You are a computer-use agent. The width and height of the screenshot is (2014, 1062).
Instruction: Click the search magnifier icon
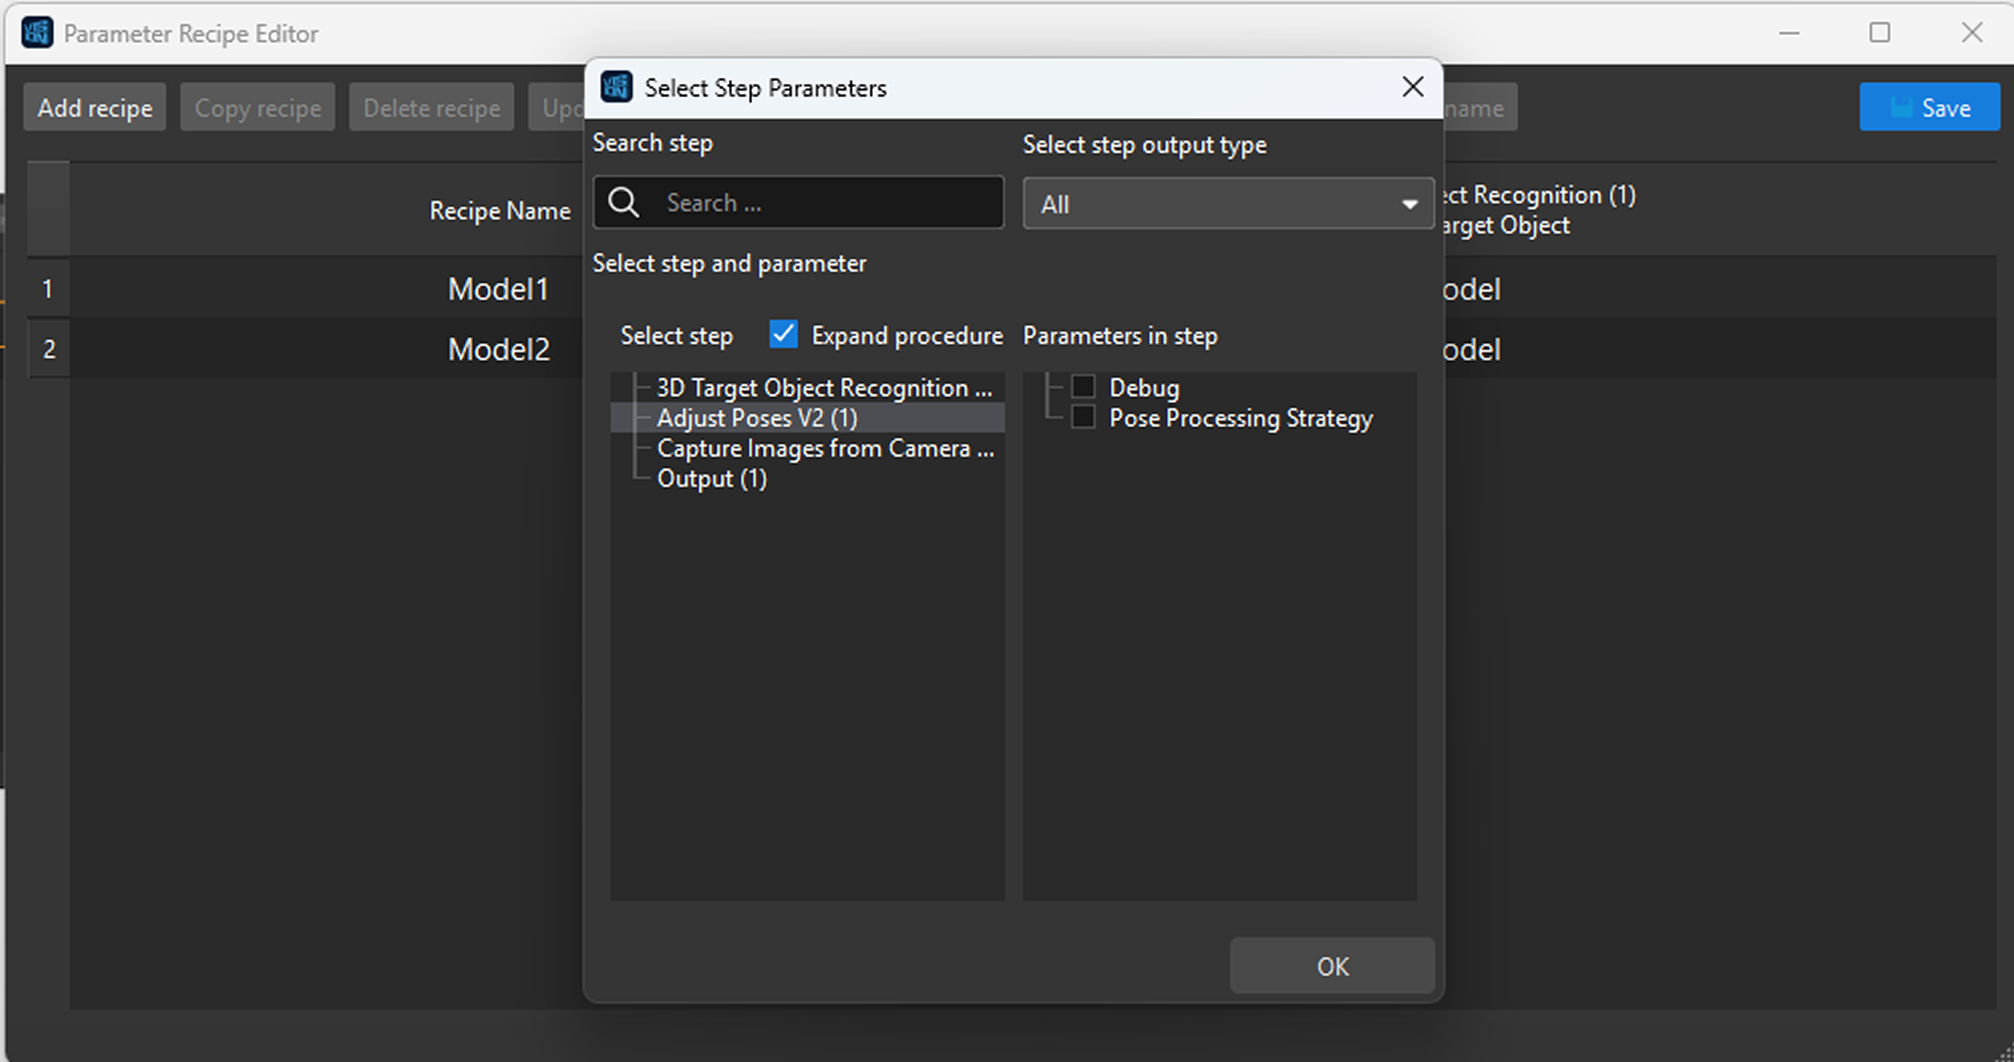click(624, 202)
